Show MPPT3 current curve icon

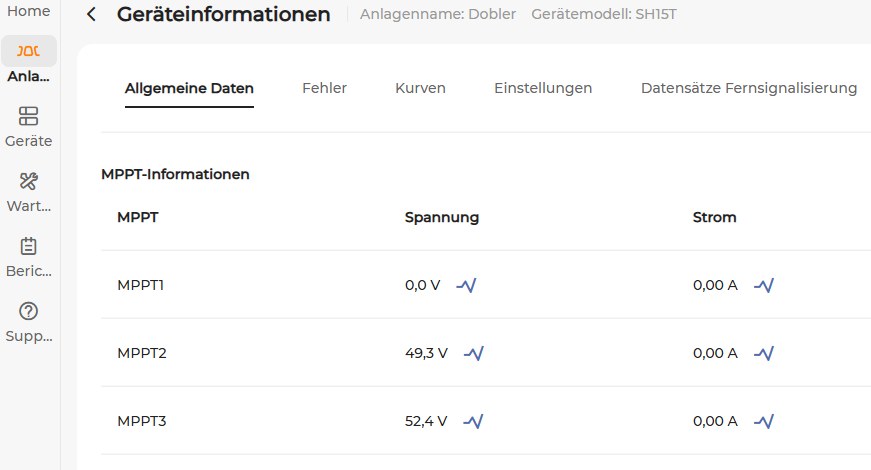pos(764,422)
